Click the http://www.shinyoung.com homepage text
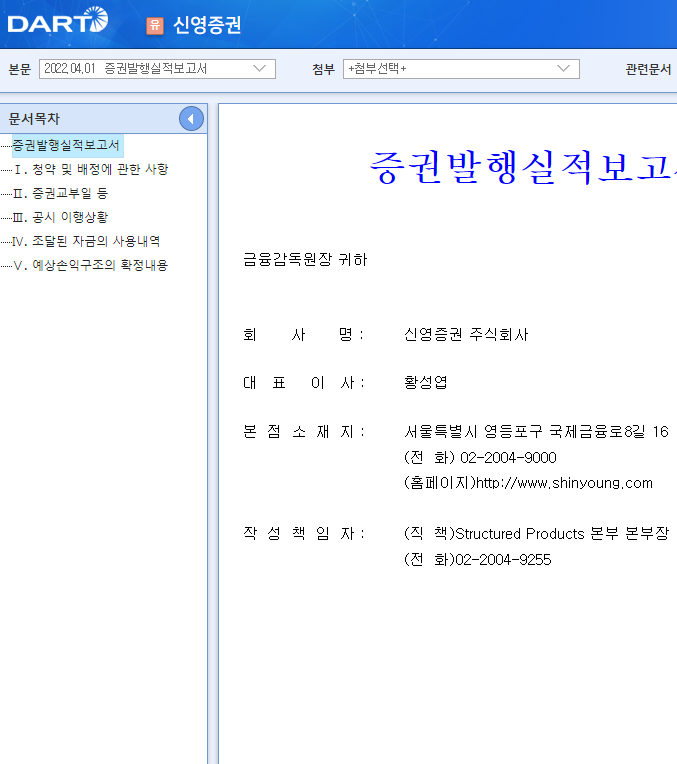This screenshot has width=677, height=764. (564, 482)
